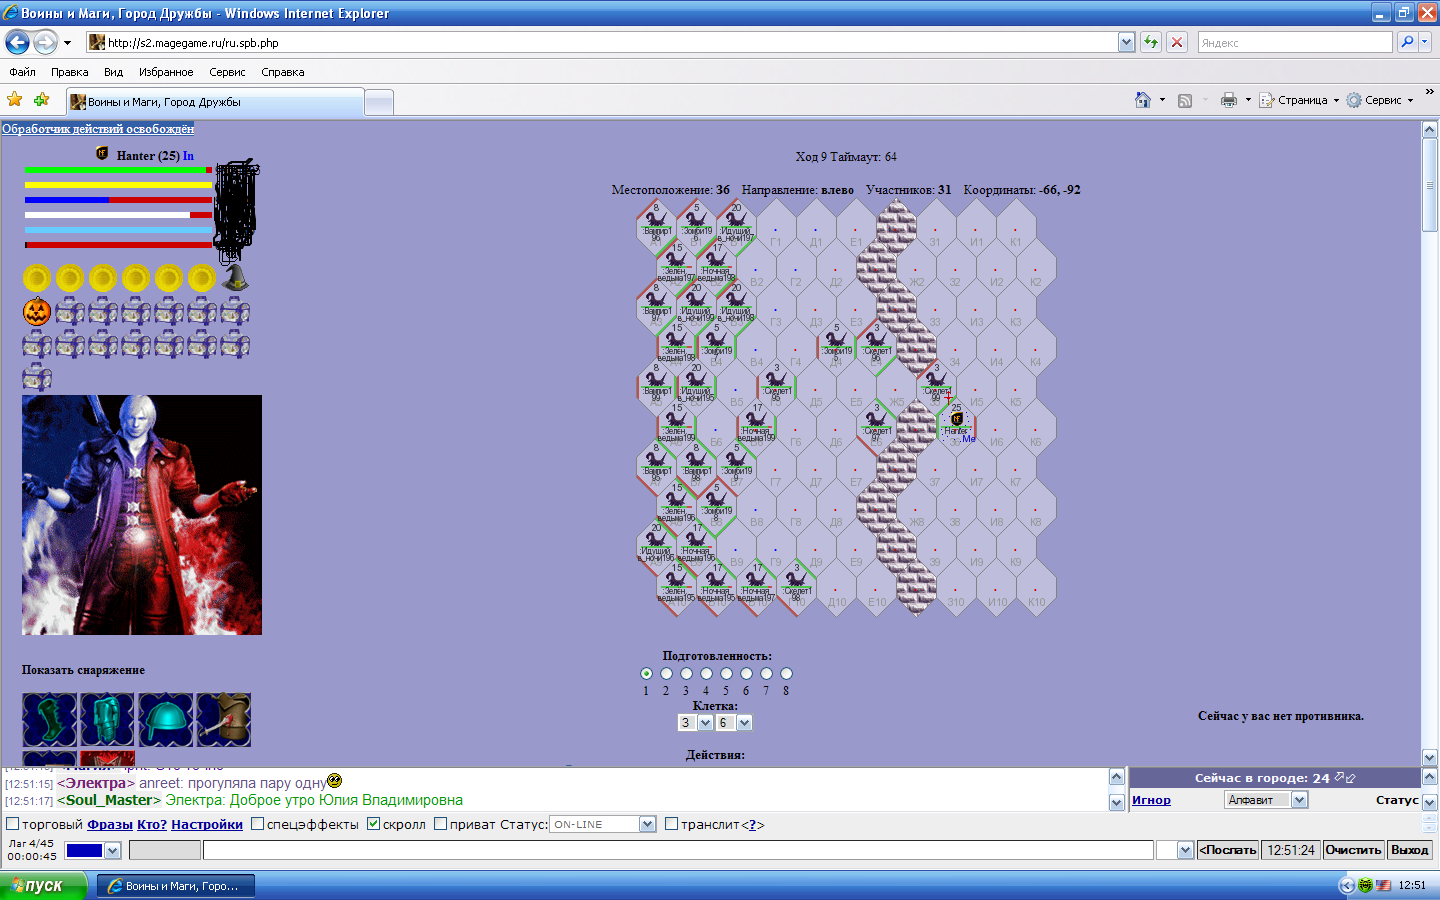Open the 'Вид' menu
The image size is (1440, 900).
(113, 72)
